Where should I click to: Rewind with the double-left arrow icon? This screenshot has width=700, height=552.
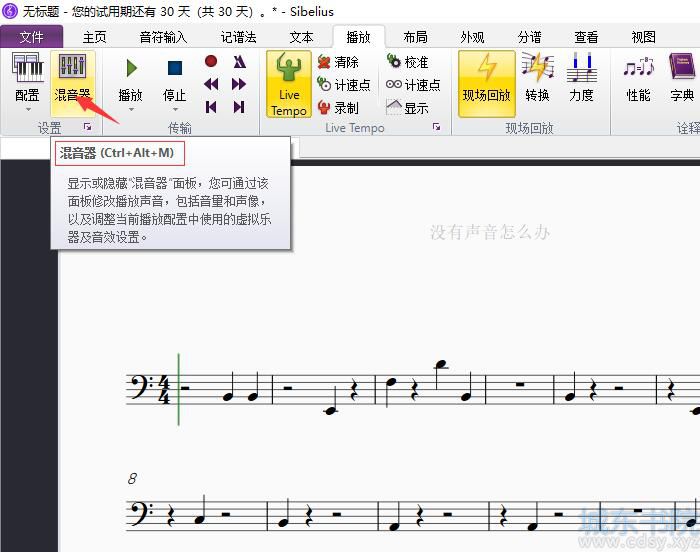(x=211, y=84)
